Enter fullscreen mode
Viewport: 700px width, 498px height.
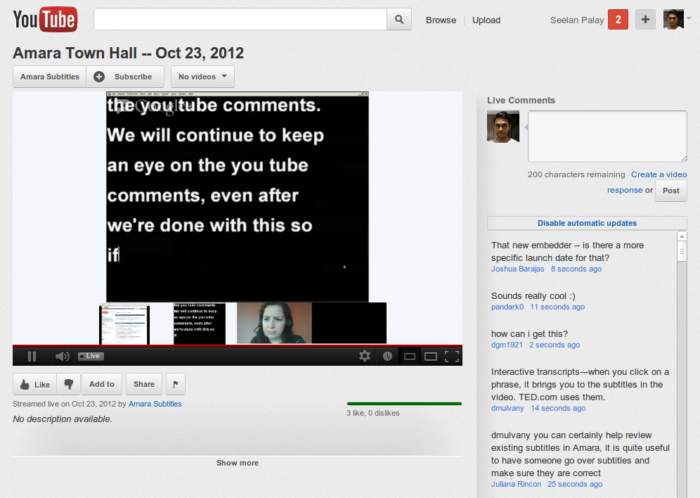click(452, 356)
